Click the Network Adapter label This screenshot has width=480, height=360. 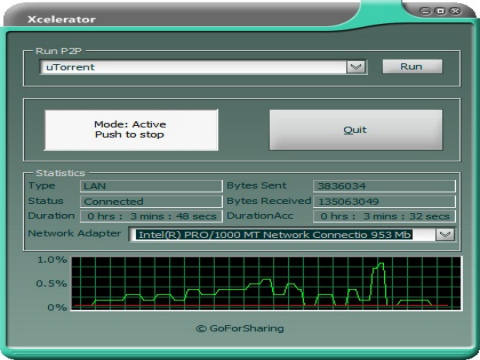74,233
